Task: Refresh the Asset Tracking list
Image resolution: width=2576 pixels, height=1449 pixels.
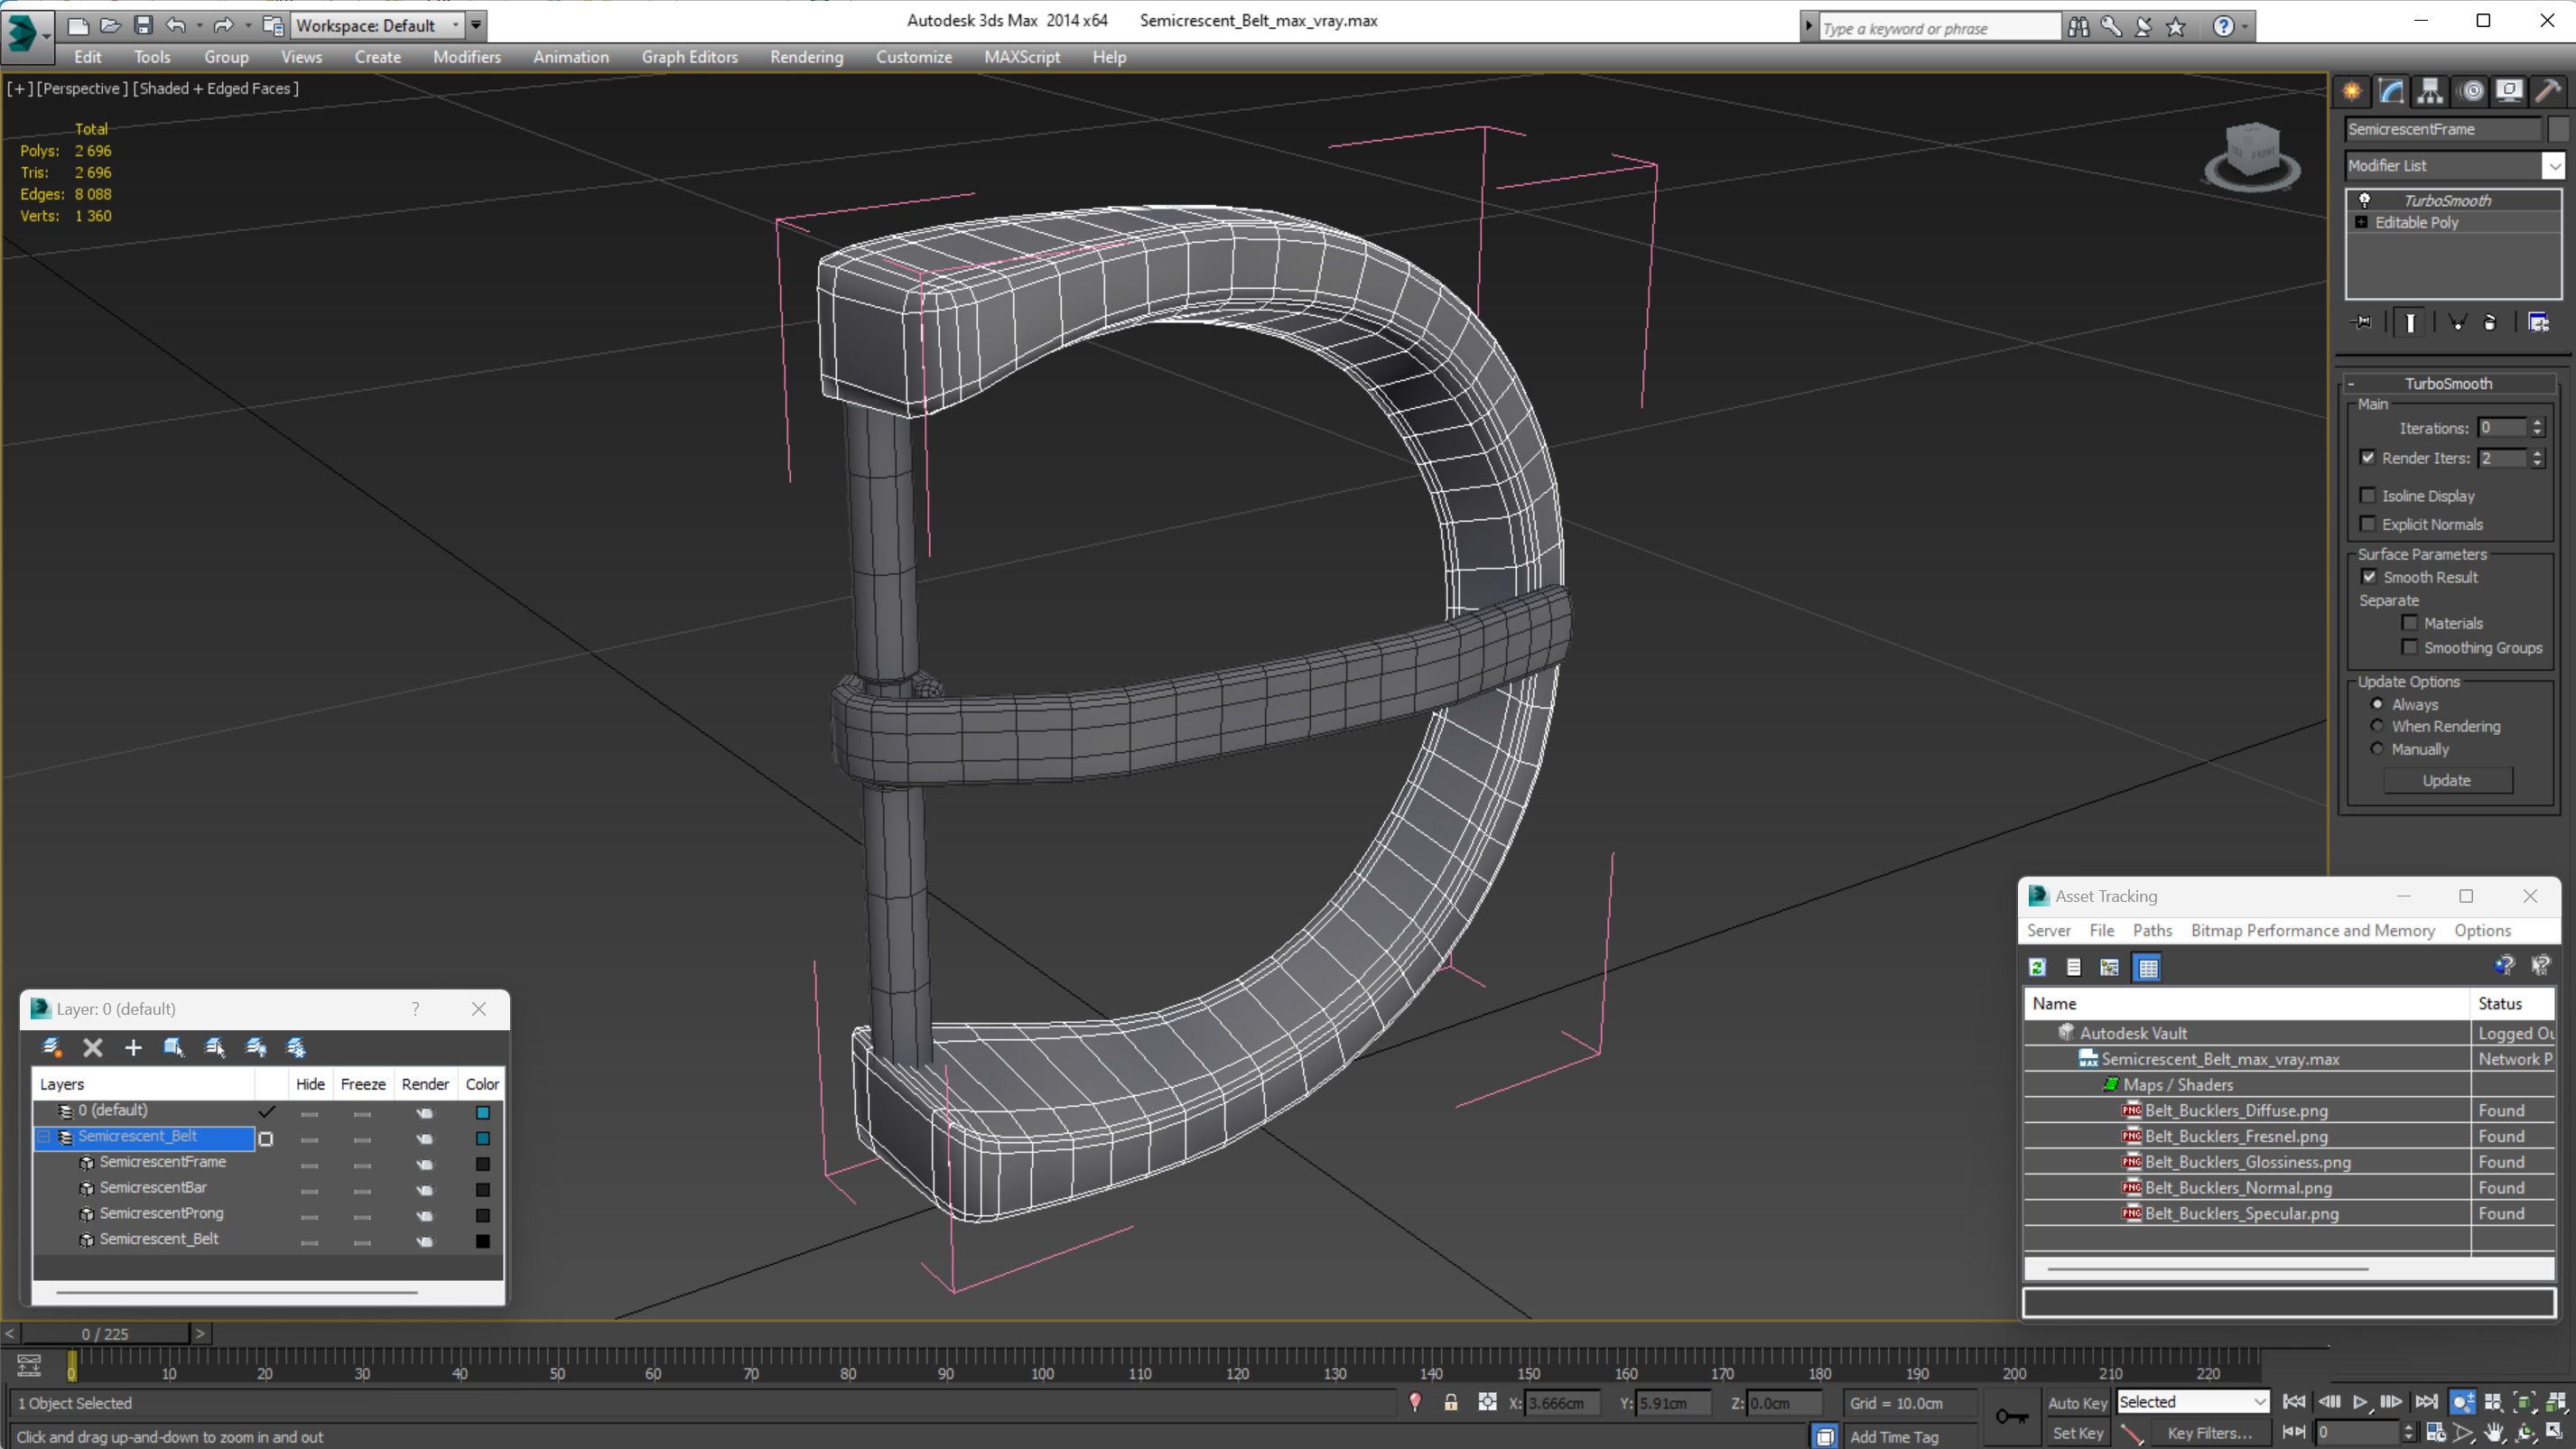Action: (x=2037, y=967)
